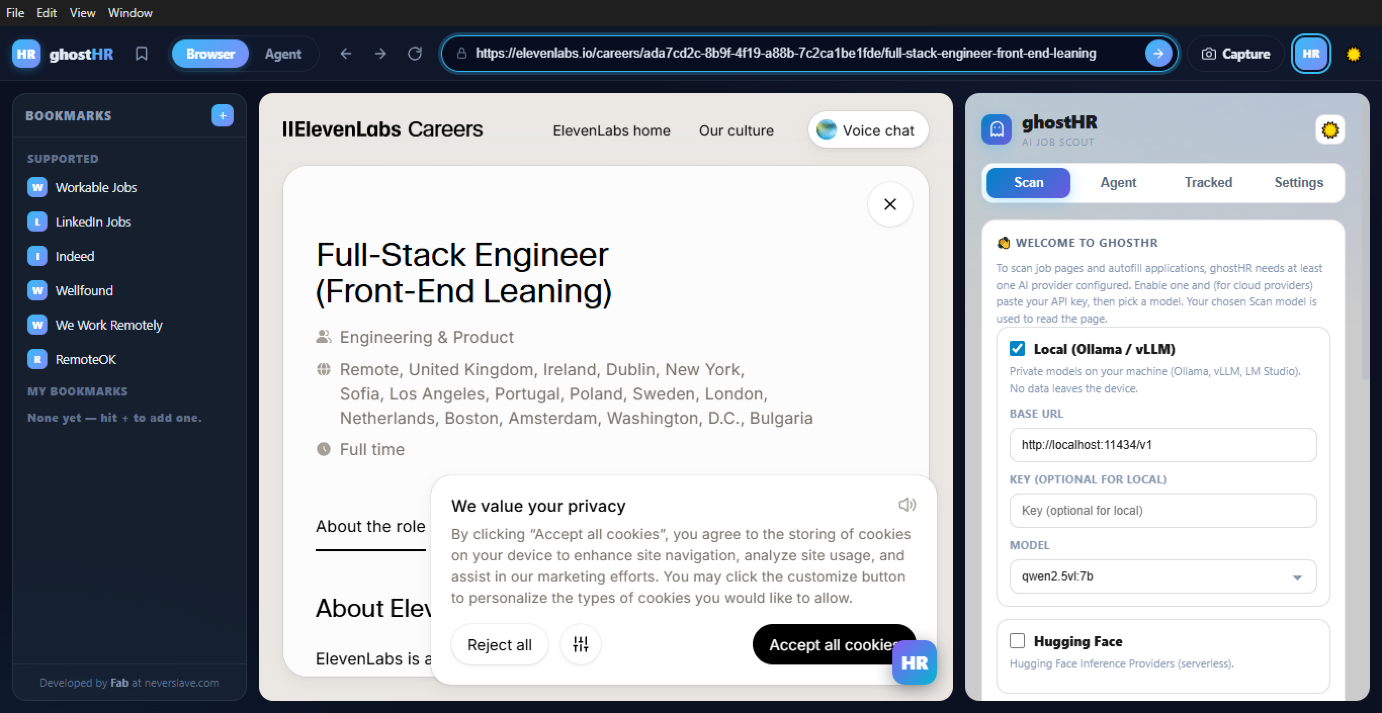Open the Tracked tab

coord(1208,183)
